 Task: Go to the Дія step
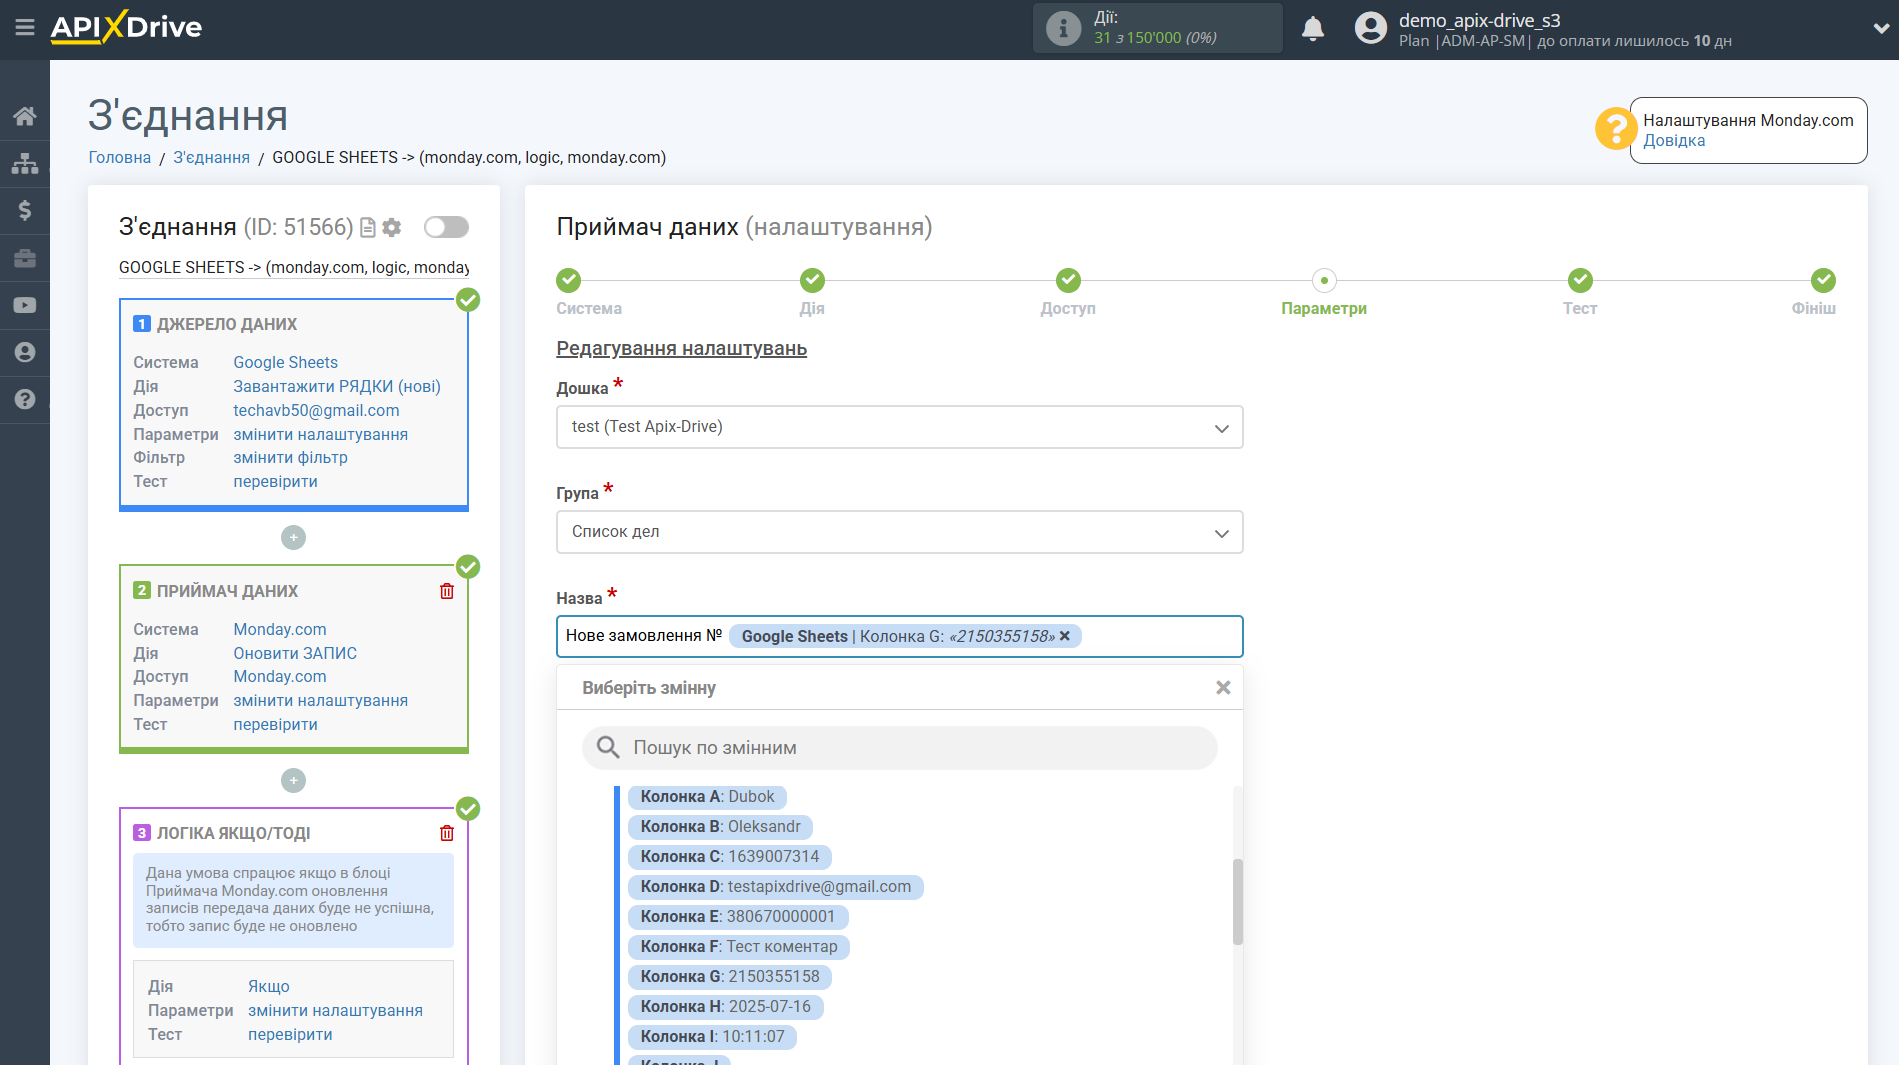point(812,280)
